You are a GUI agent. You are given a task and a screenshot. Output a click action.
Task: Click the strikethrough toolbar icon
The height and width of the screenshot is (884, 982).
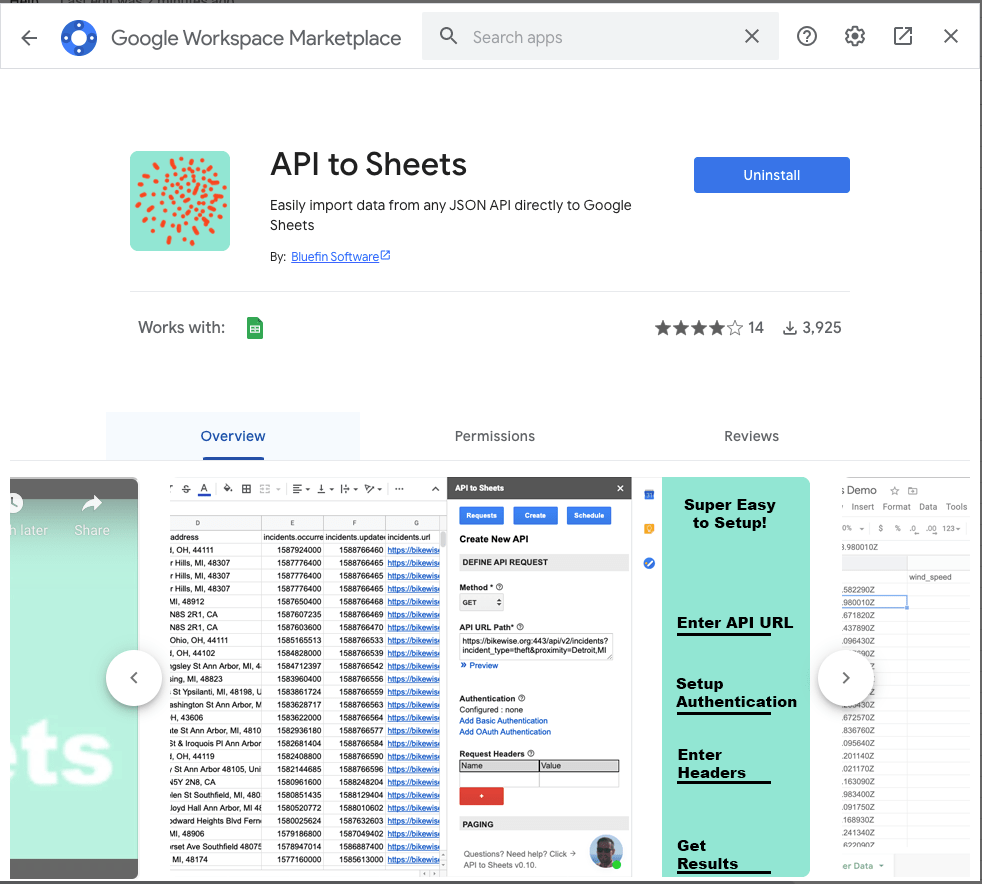click(186, 489)
